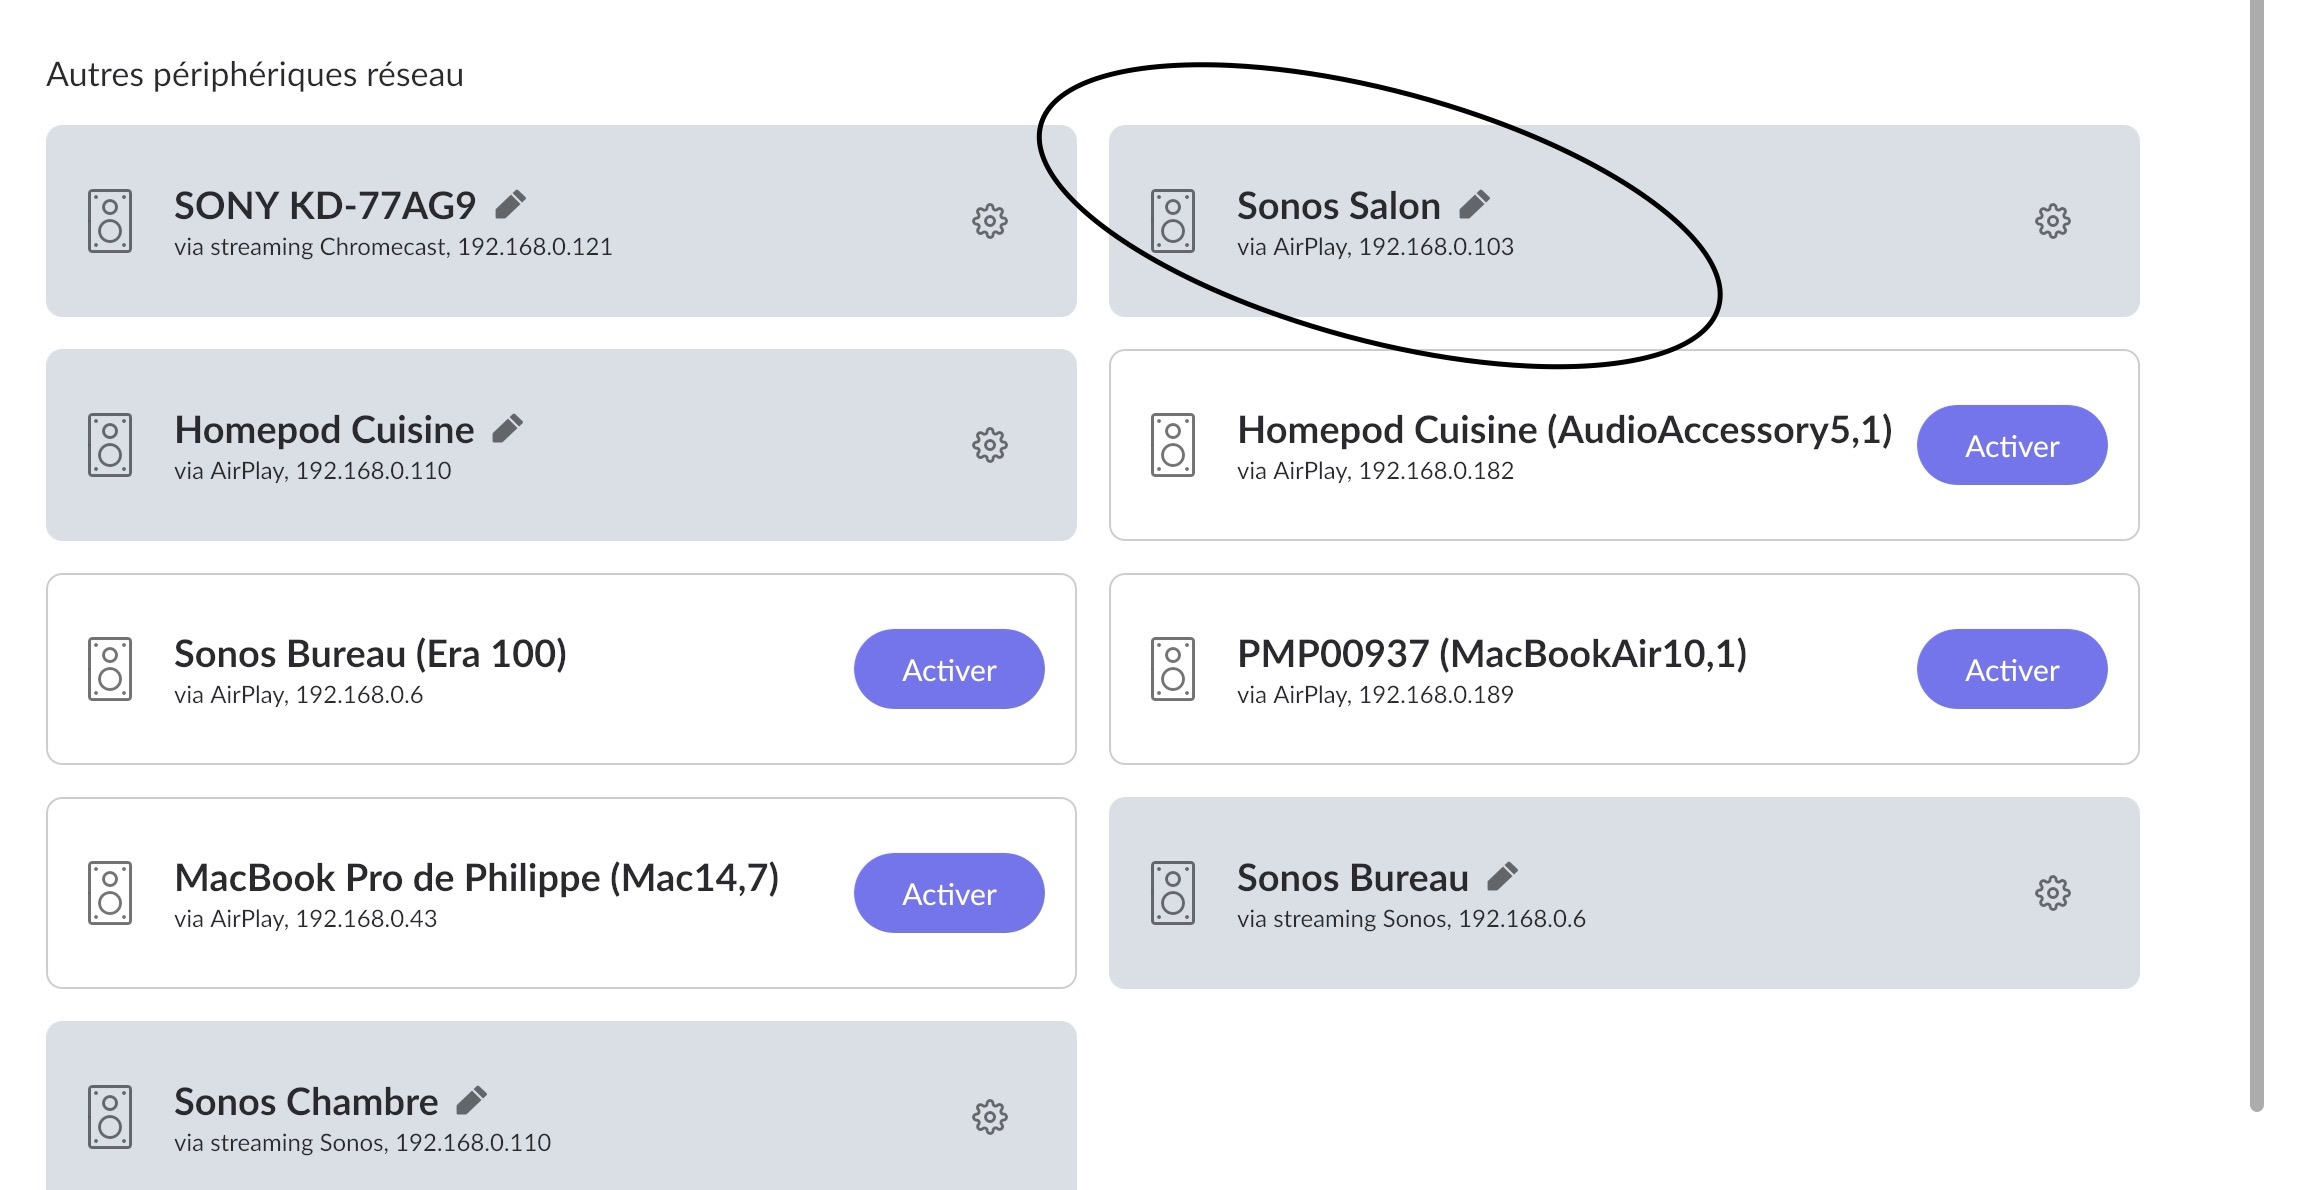Select Sonos Bureau streaming Sonos card
The height and width of the screenshot is (1190, 2306).
1624,893
